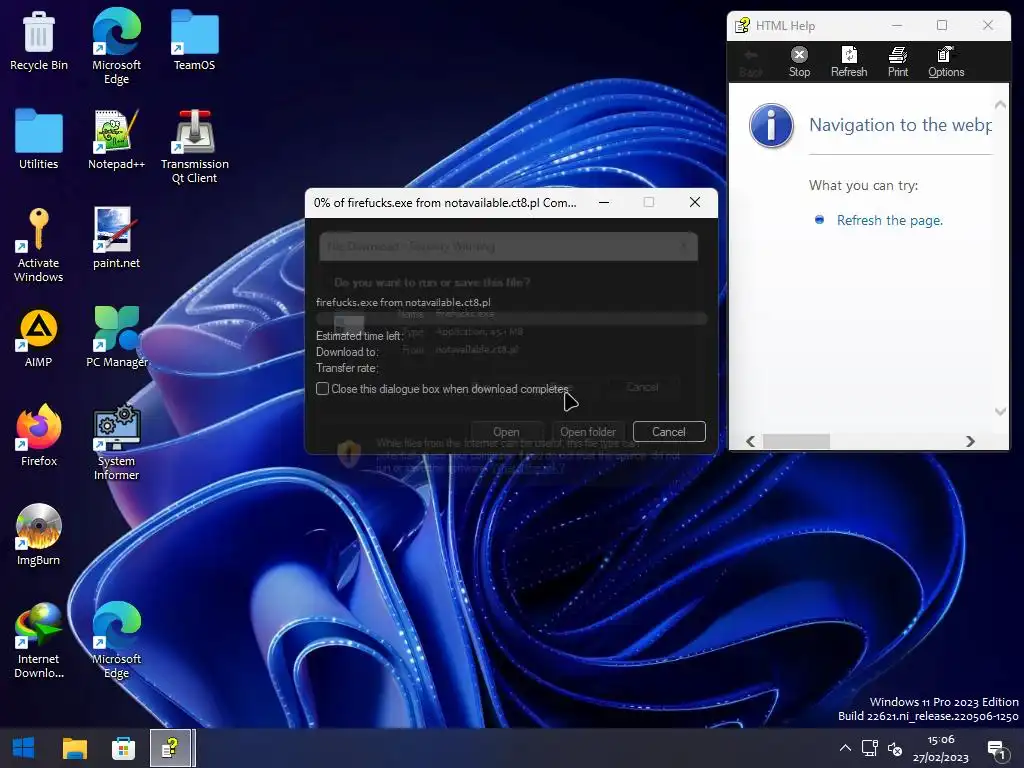Viewport: 1024px width, 768px height.
Task: Click the HTML Help title bar icon
Action: 743,25
